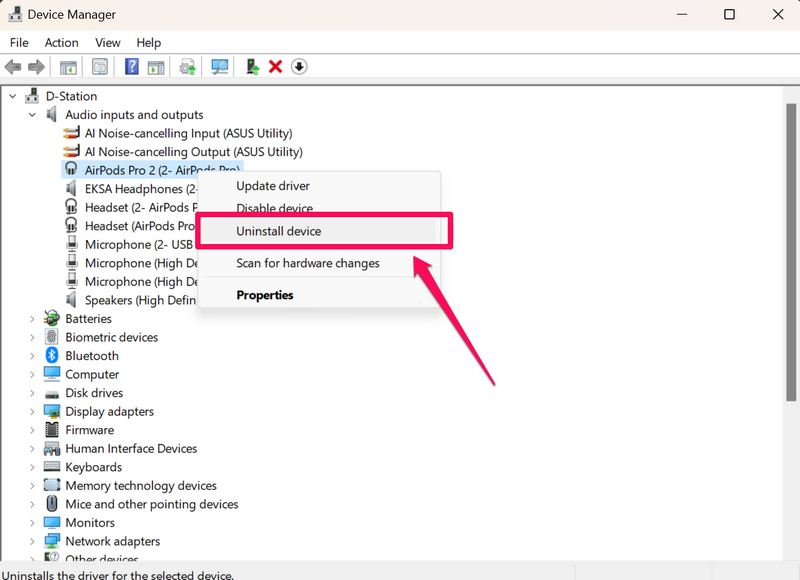Open the View menu
The image size is (800, 580).
[108, 43]
